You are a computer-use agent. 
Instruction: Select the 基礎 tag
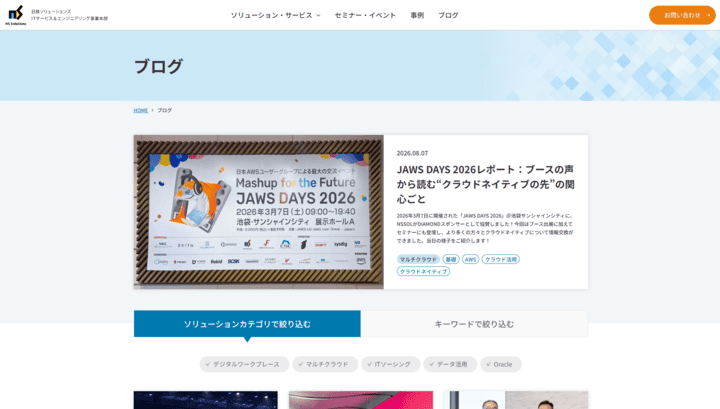pyautogui.click(x=451, y=259)
